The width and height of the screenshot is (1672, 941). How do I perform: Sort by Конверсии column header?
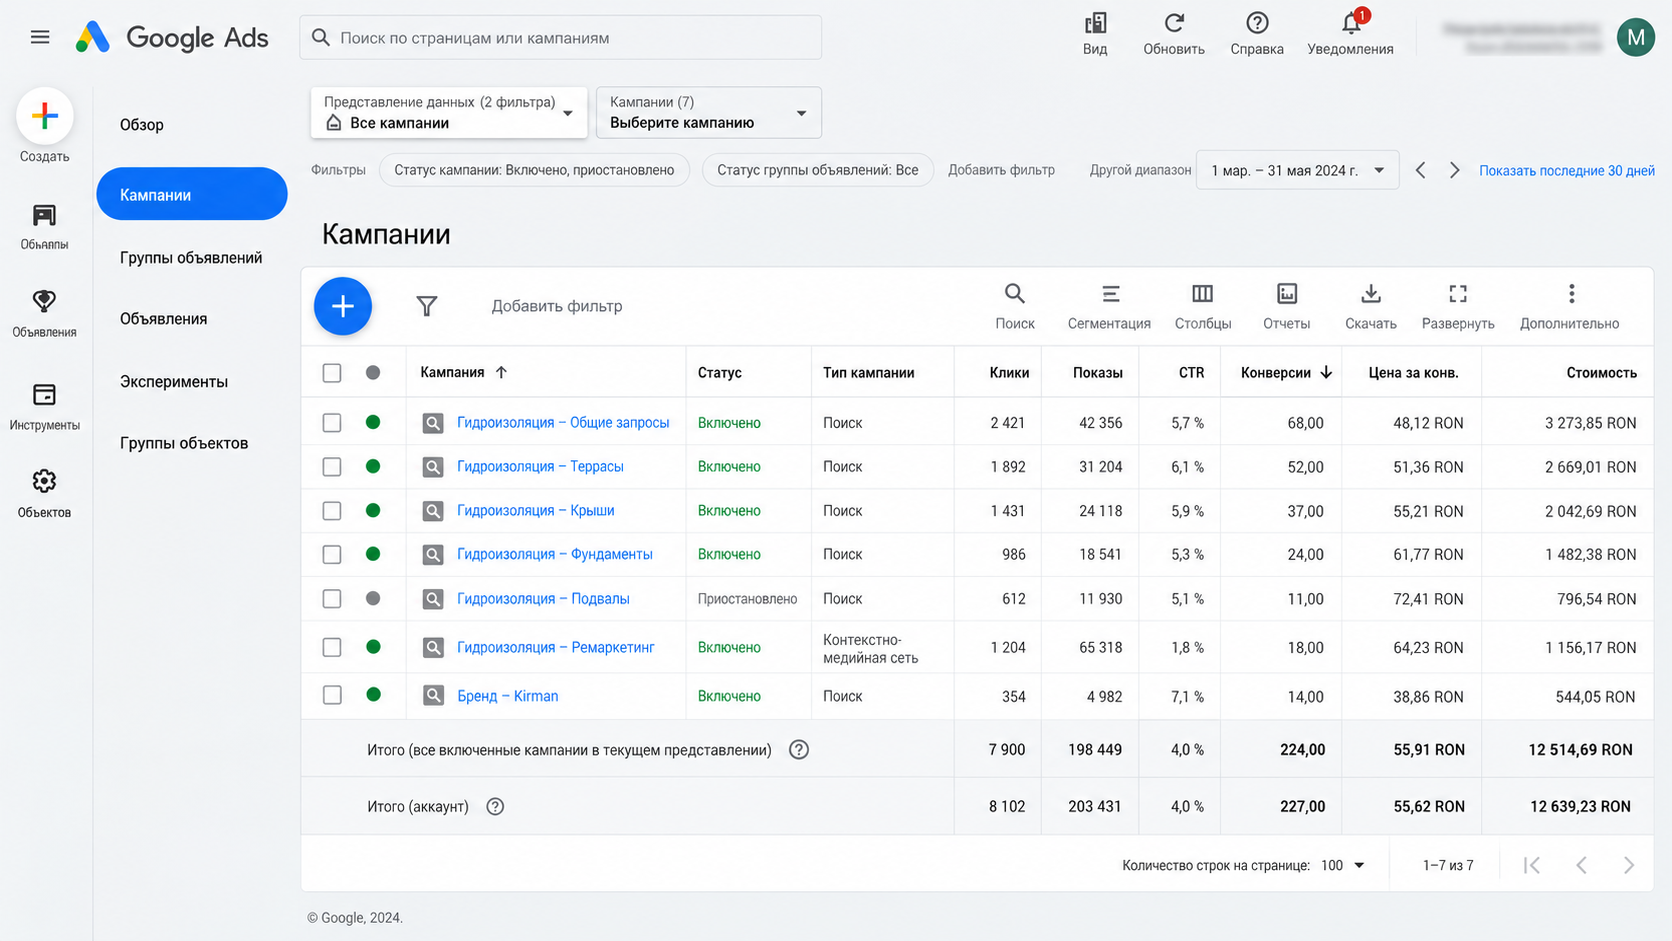(x=1286, y=372)
